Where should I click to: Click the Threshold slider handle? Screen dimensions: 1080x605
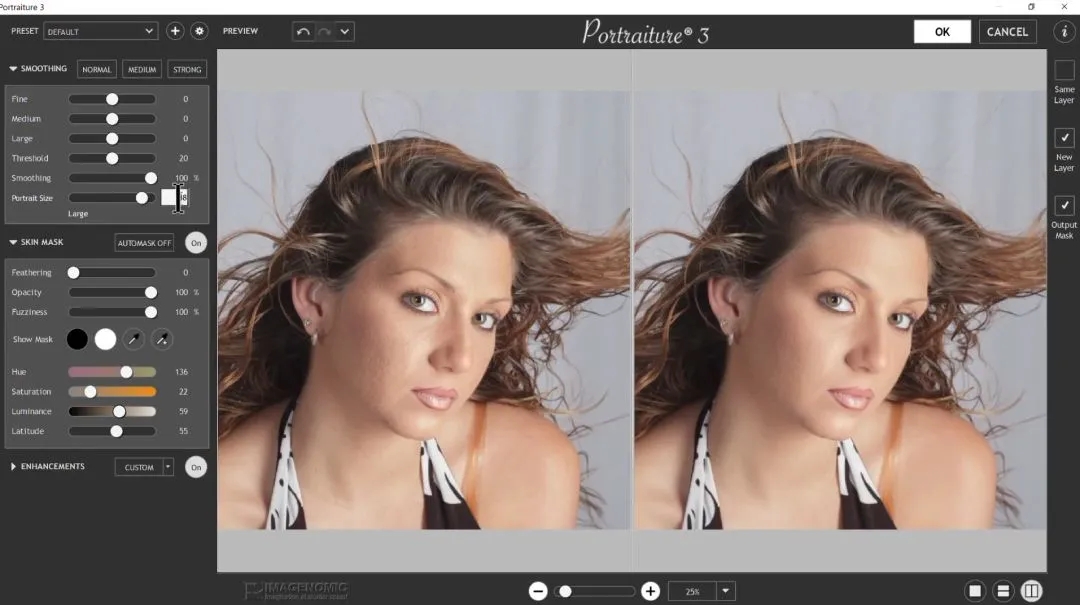tap(112, 158)
